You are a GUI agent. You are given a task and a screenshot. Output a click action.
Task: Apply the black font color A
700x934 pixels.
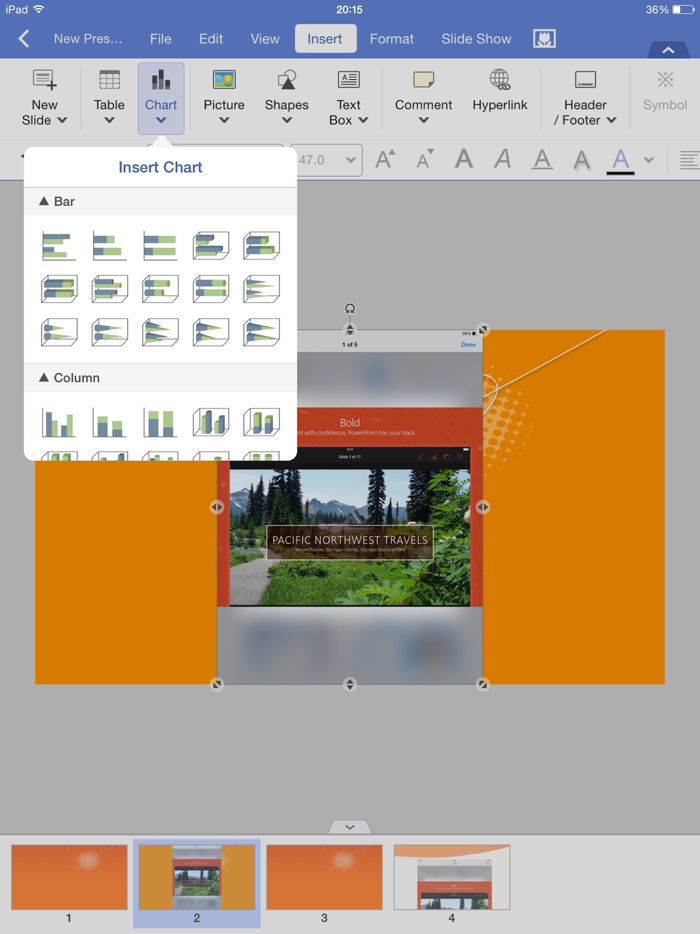tap(620, 160)
